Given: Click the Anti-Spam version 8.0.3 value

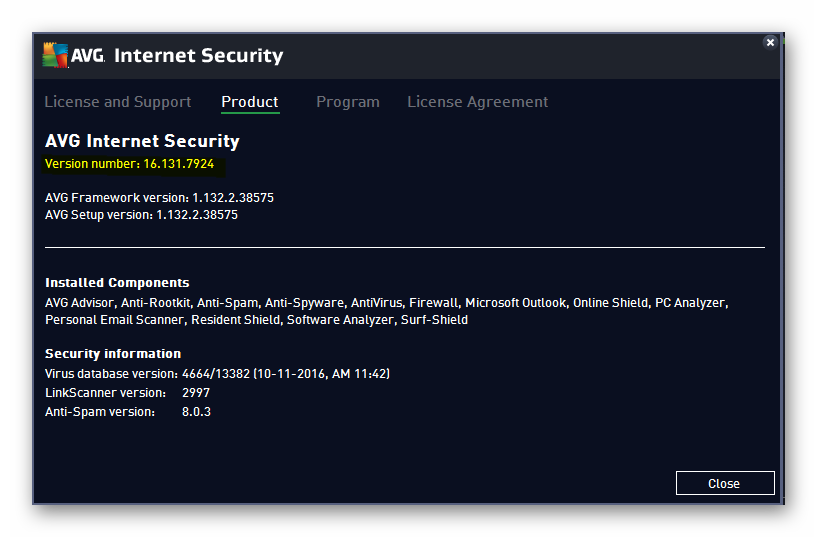Looking at the screenshot, I should [x=196, y=412].
